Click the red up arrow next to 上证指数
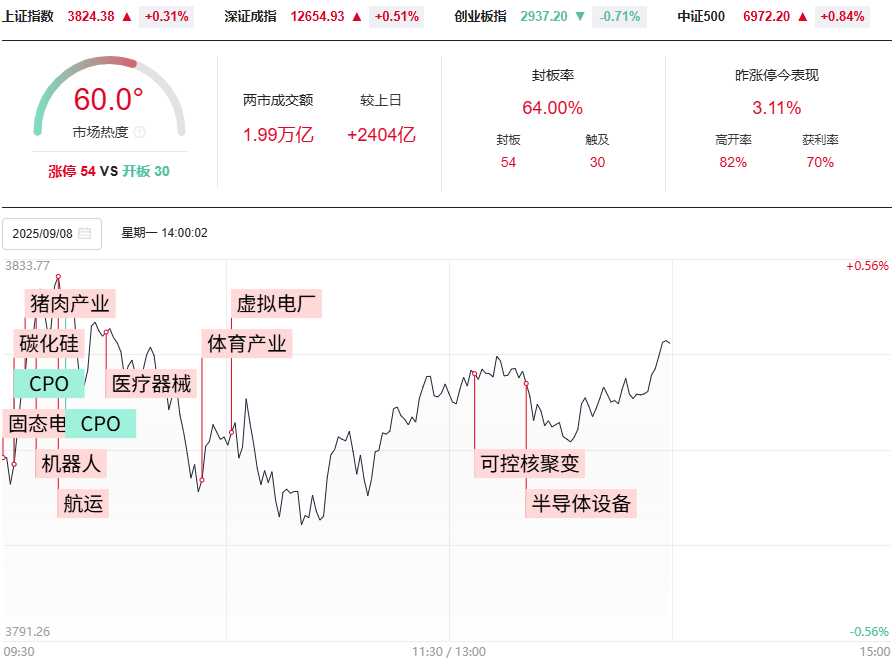This screenshot has height=667, width=895. 129,16
